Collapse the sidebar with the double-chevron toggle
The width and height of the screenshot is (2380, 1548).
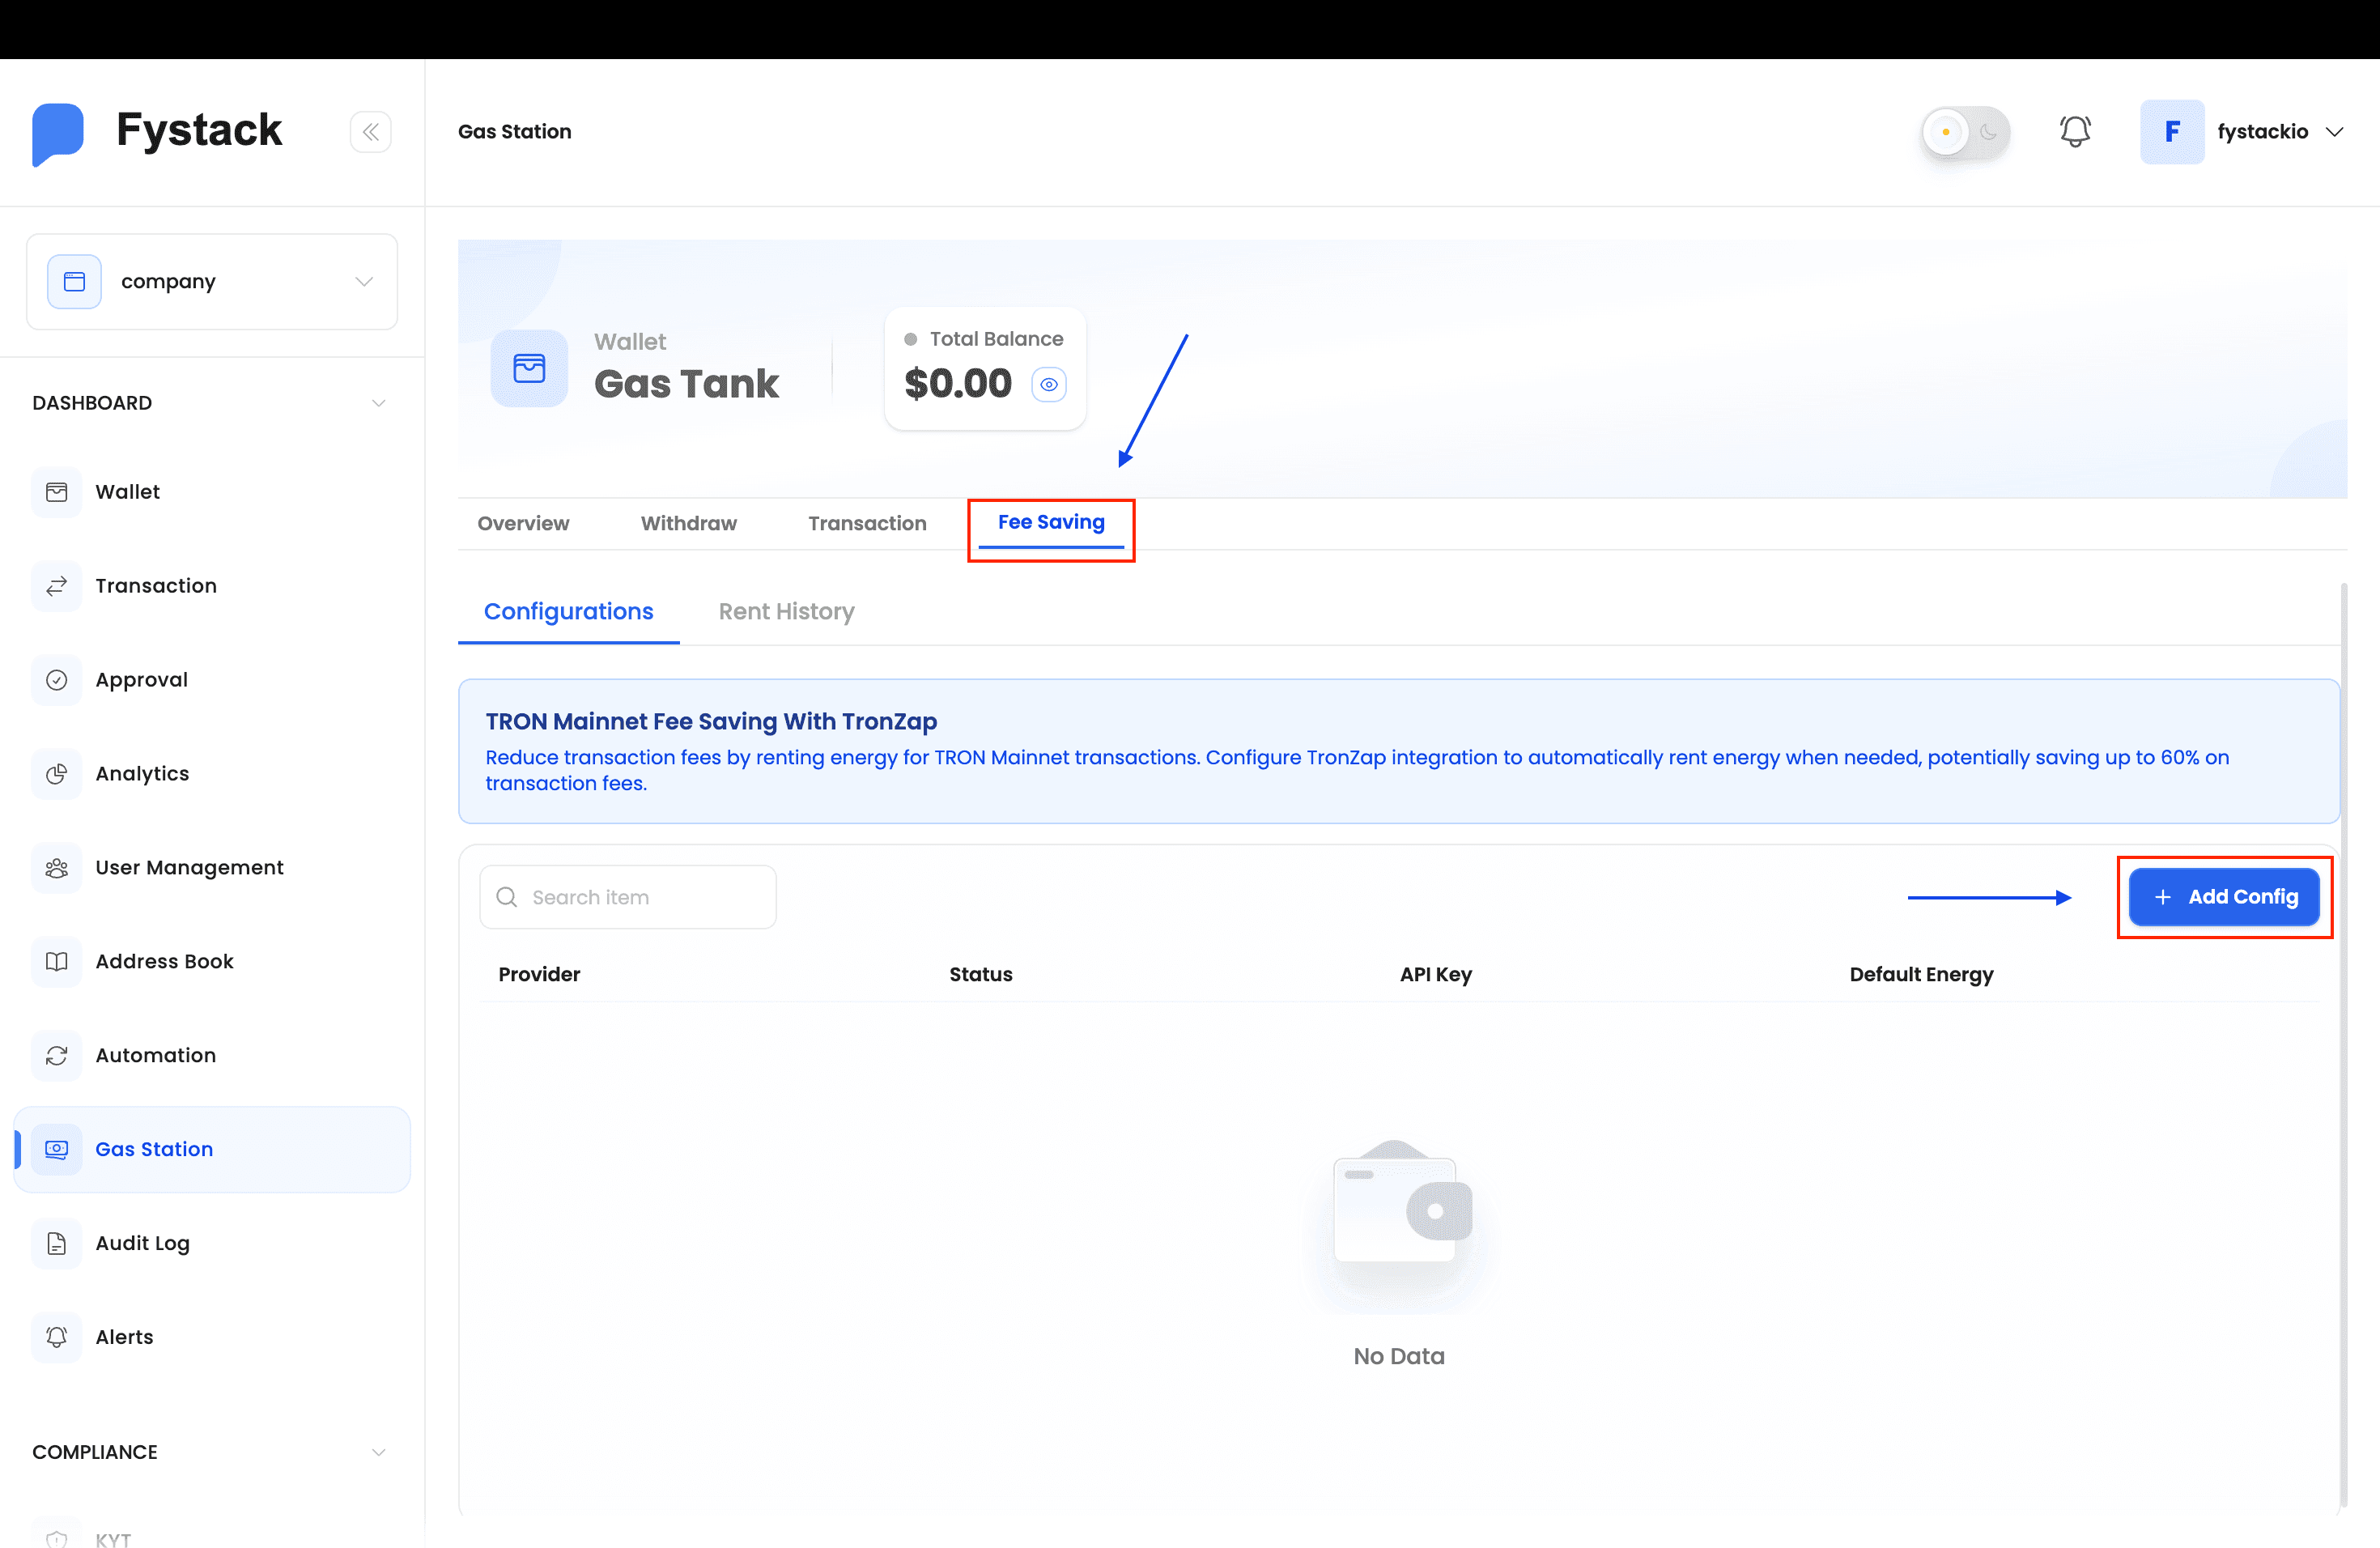pyautogui.click(x=371, y=131)
